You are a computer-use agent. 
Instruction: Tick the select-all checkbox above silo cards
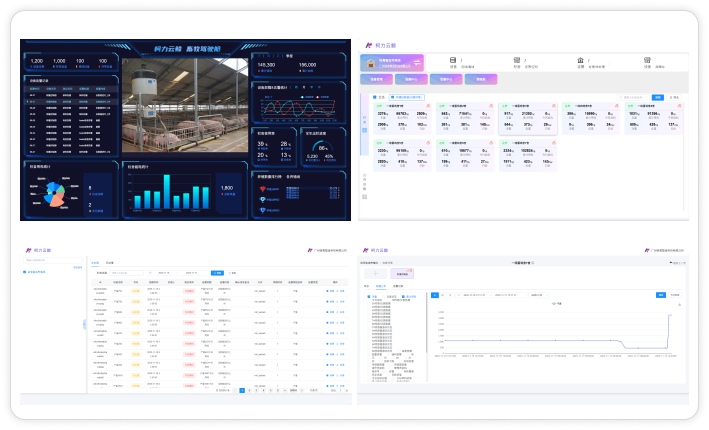click(x=377, y=97)
